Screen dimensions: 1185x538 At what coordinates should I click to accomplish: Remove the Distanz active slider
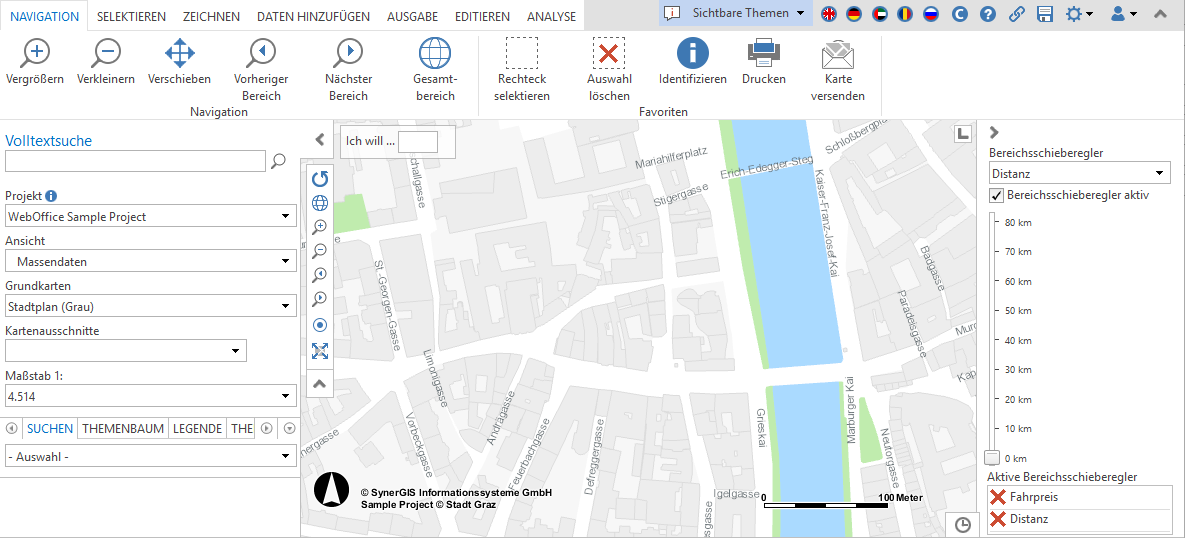[x=997, y=519]
